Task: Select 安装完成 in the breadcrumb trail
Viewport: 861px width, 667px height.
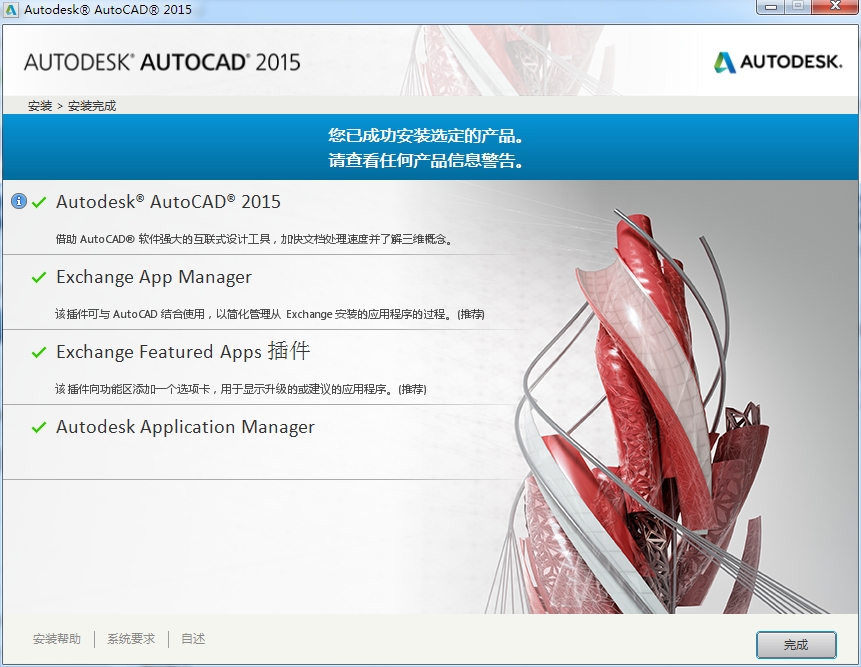Action: [x=94, y=104]
